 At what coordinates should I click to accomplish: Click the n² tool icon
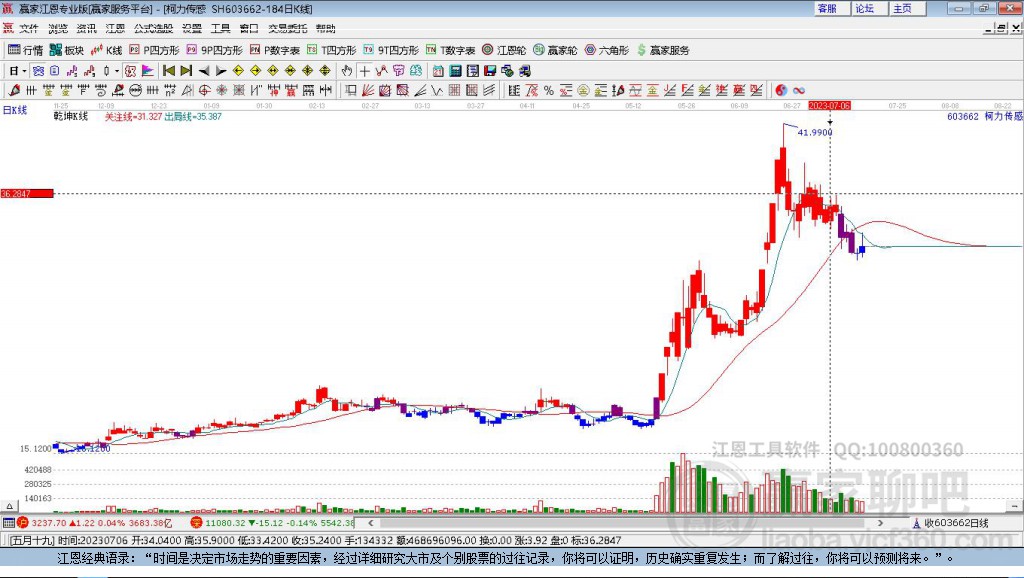click(x=170, y=91)
